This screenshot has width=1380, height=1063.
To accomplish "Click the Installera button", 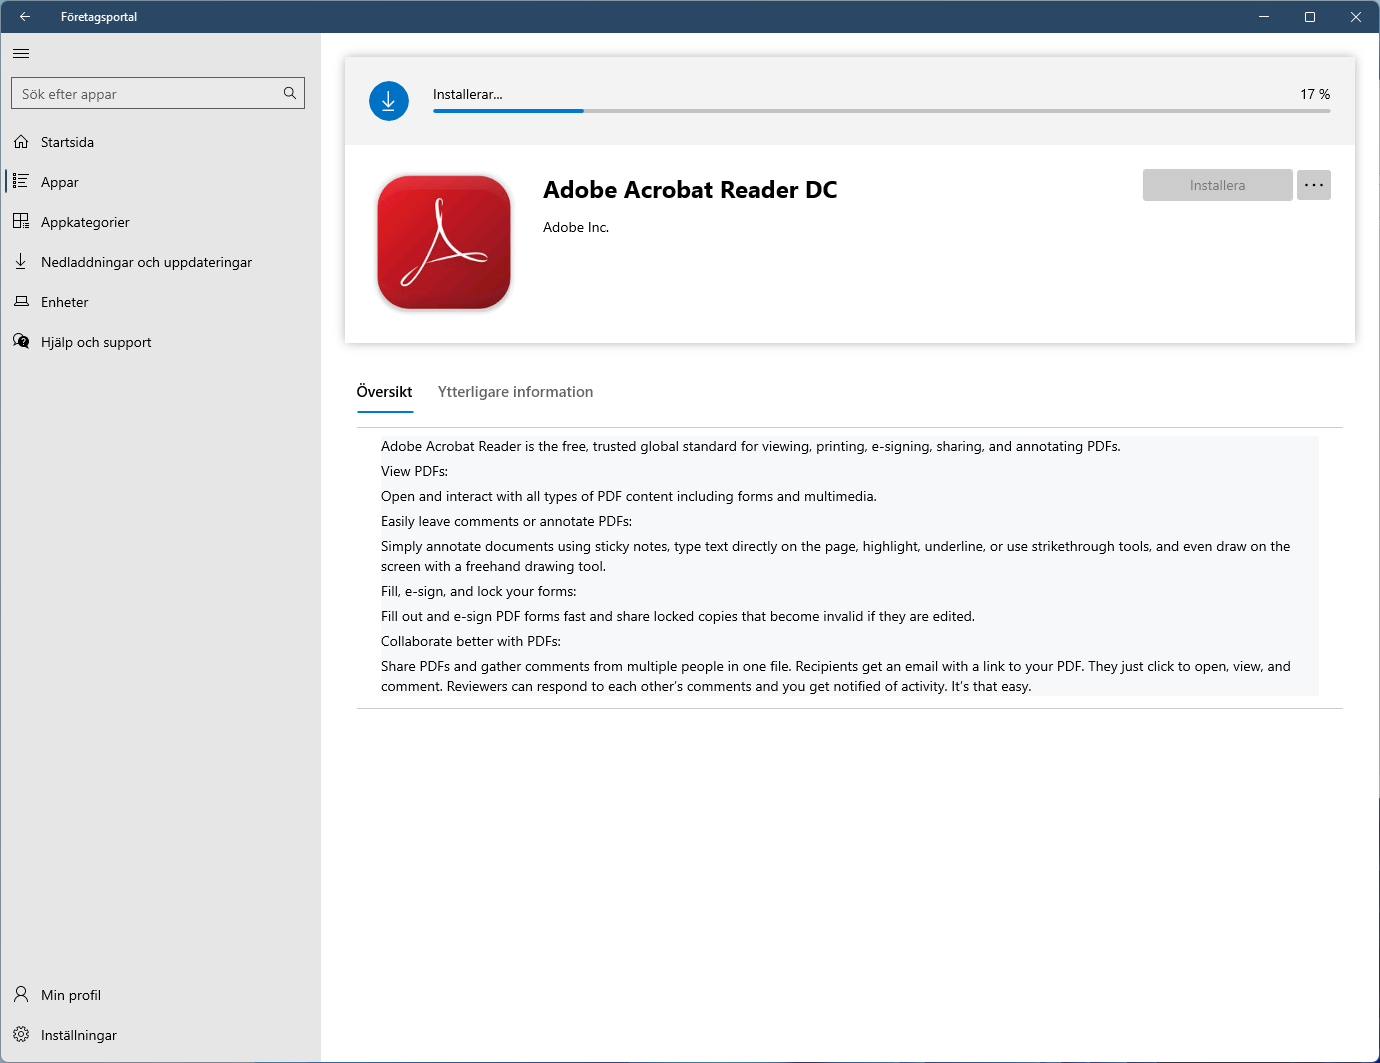I will click(x=1217, y=185).
